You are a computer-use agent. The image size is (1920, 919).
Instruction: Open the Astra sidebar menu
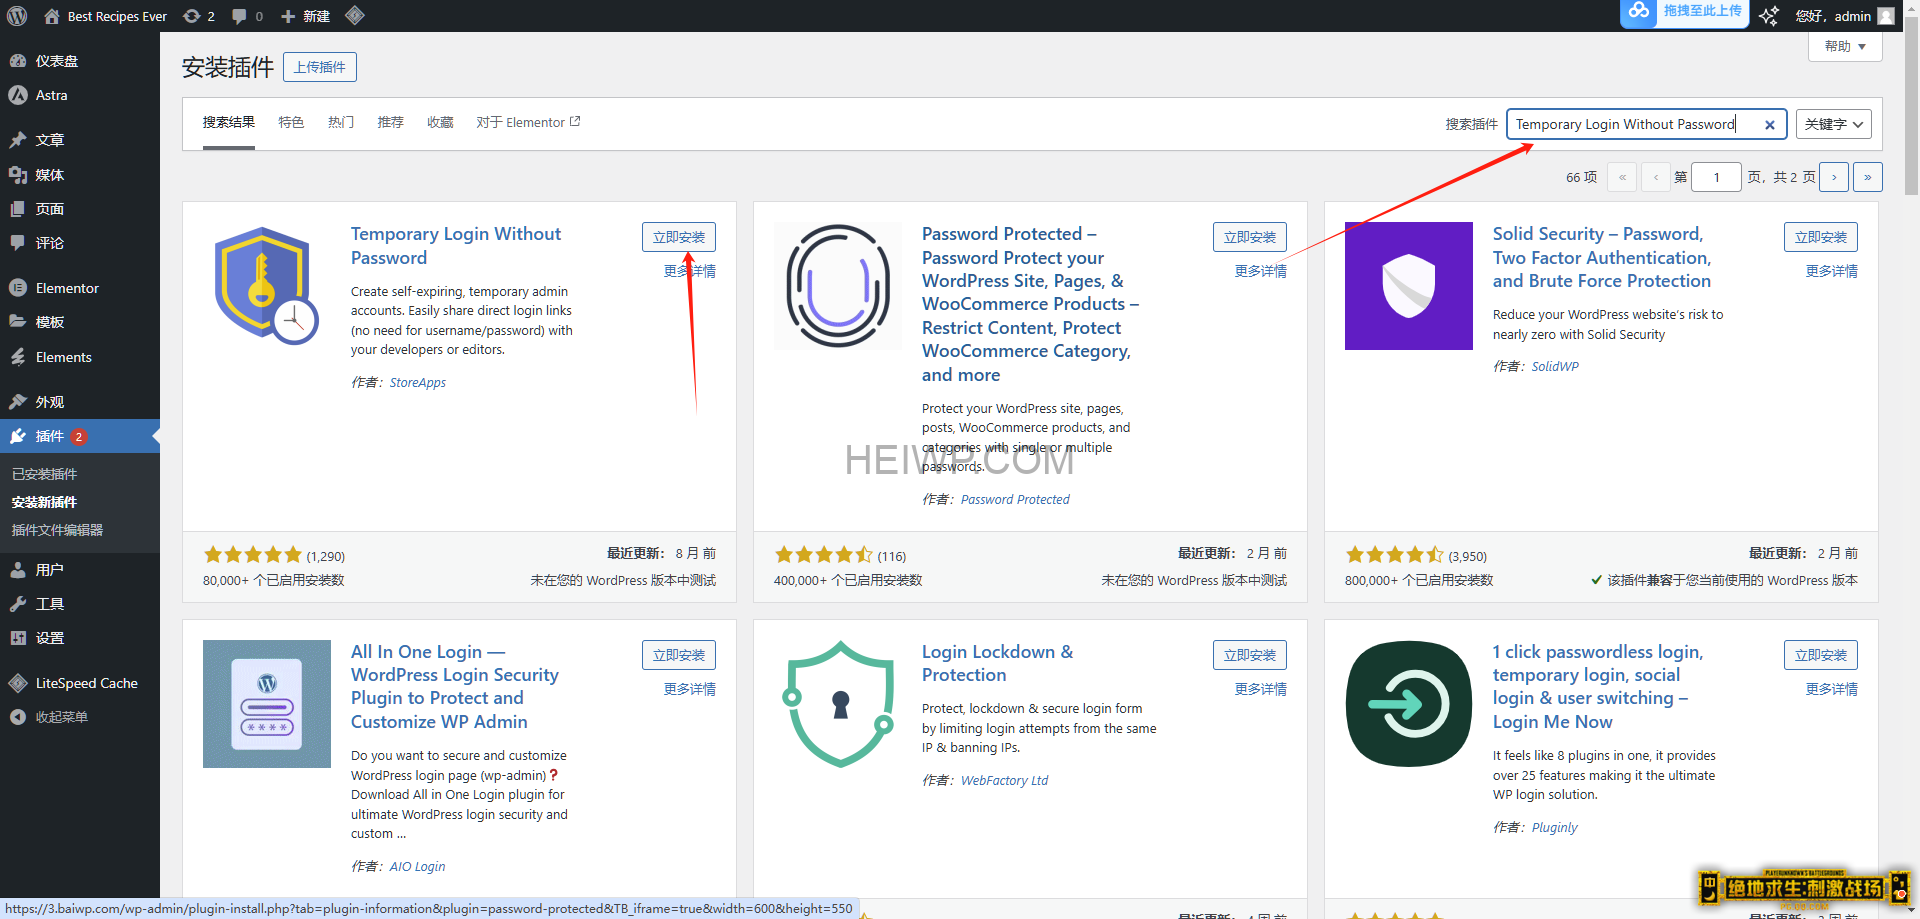(80, 95)
